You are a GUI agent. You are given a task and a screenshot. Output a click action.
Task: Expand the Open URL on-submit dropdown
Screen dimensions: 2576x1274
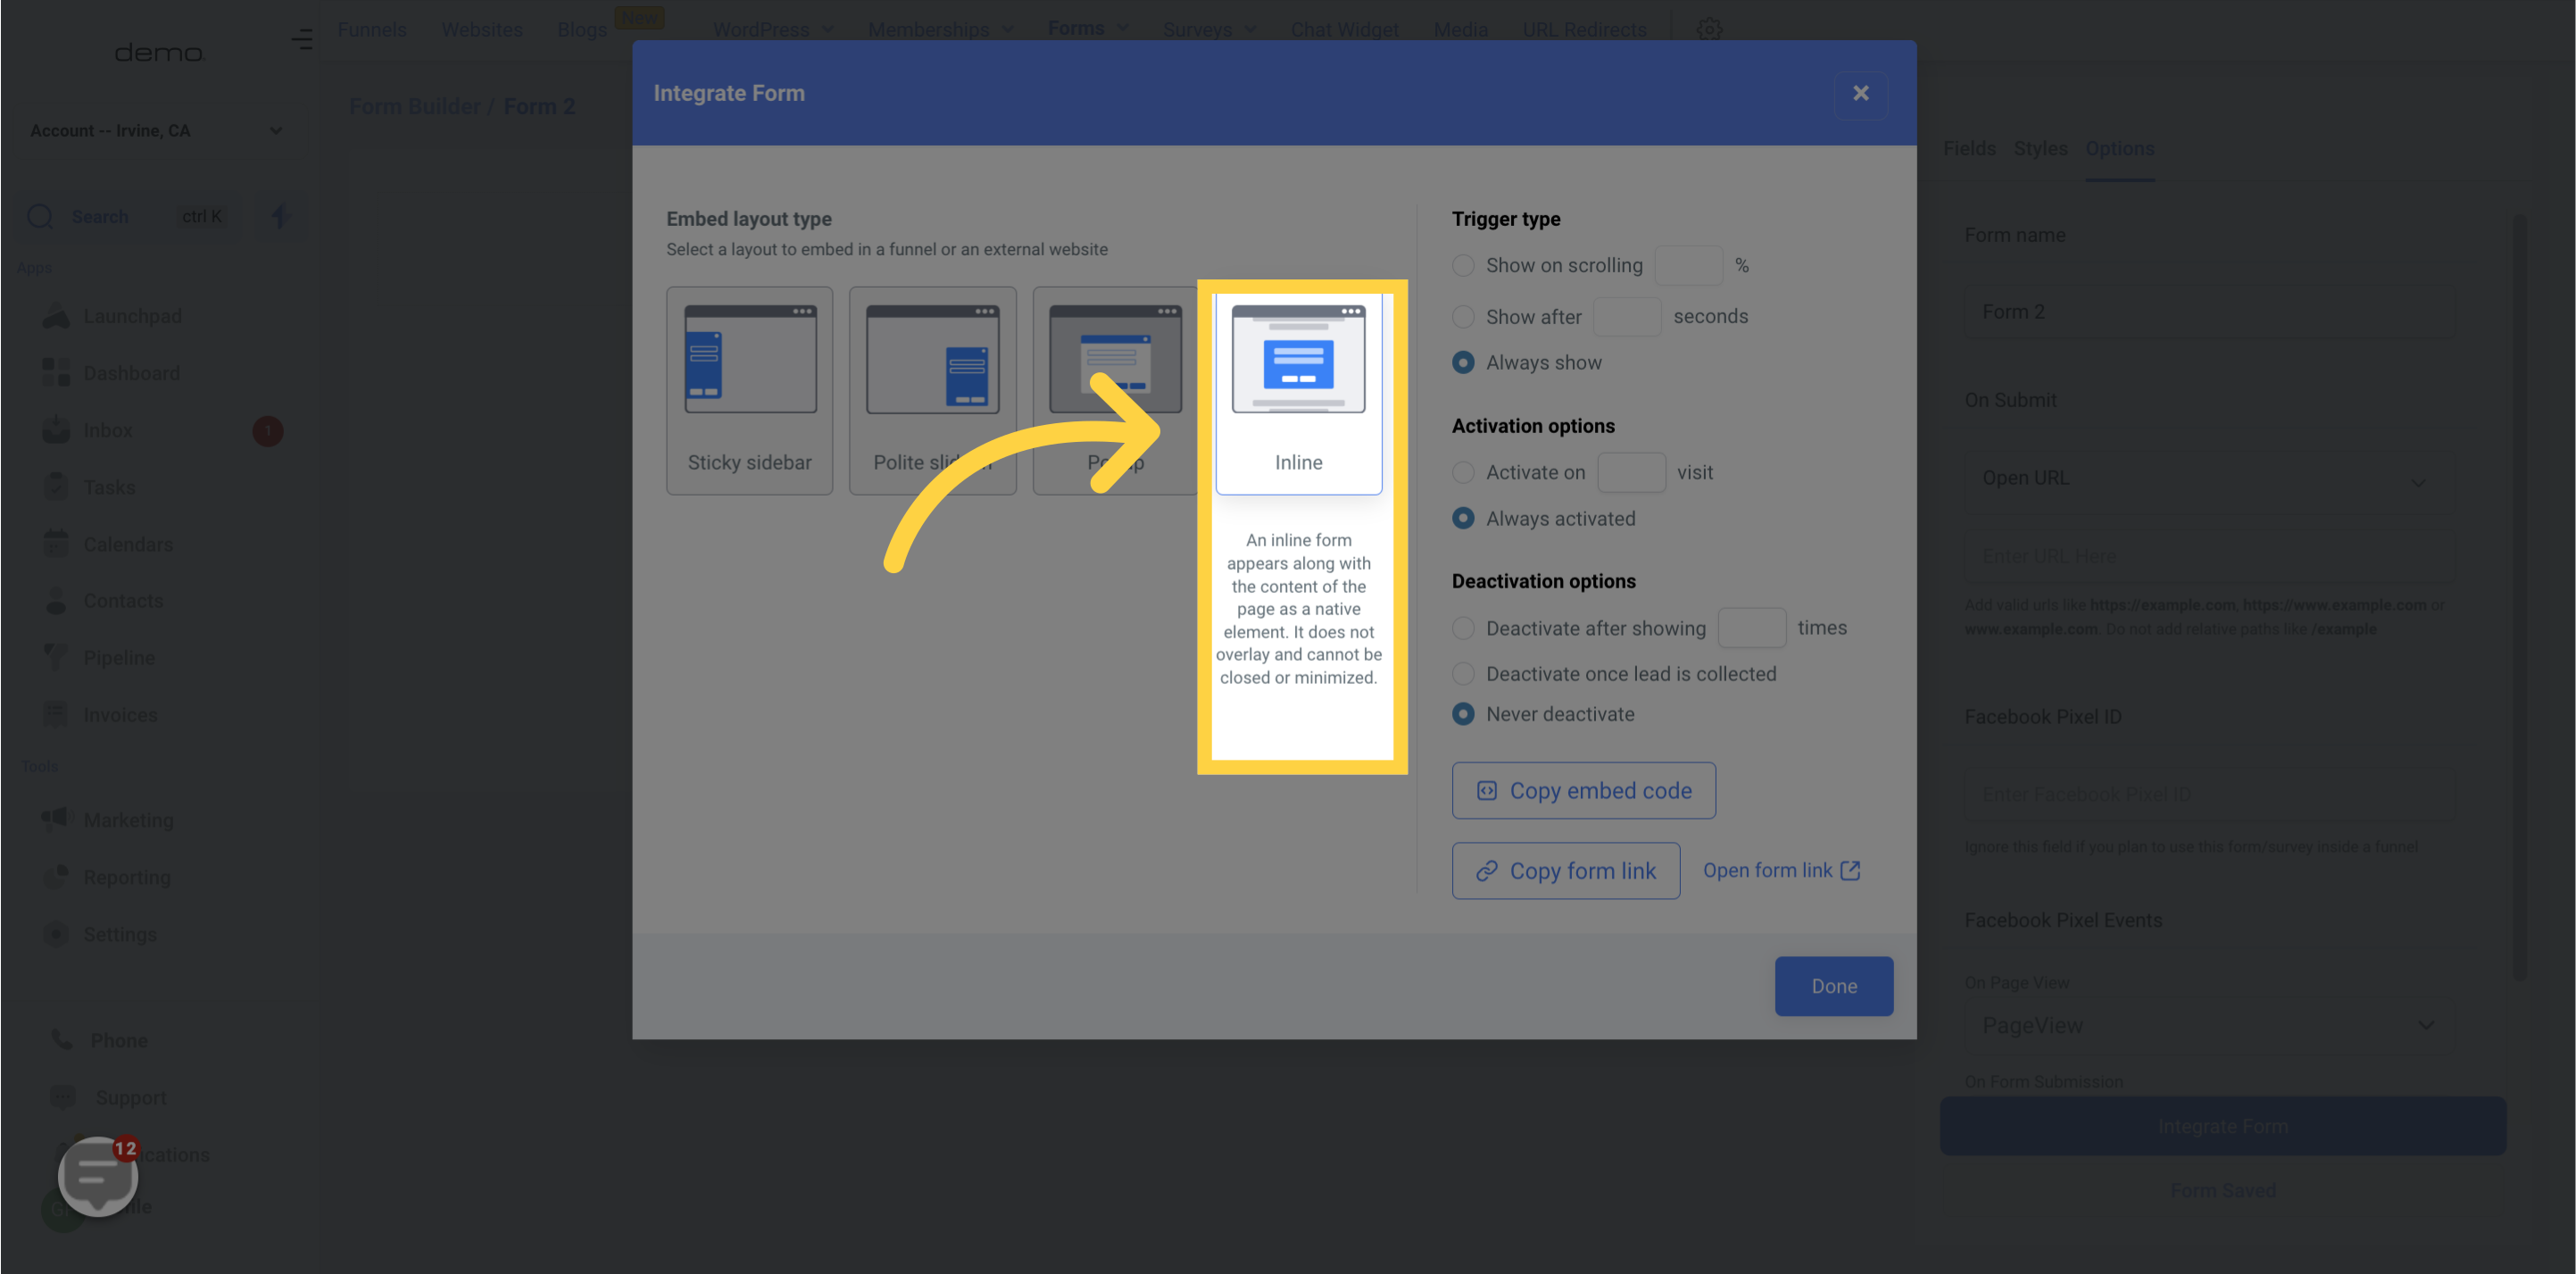tap(2209, 480)
